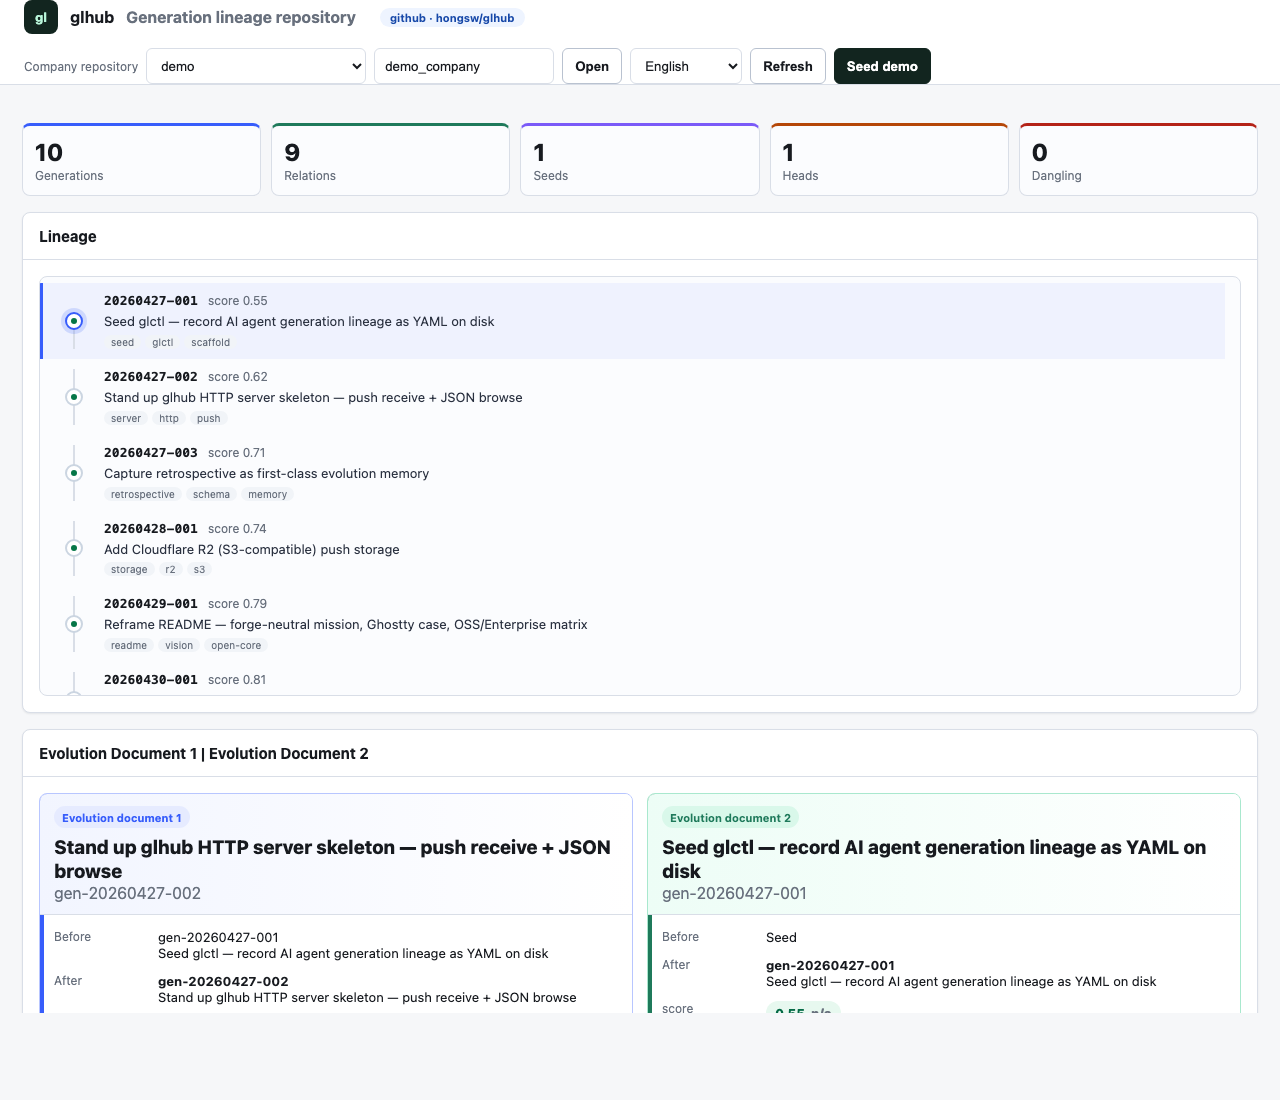Click the 'schema' tag chip
This screenshot has height=1100, width=1280.
(211, 495)
